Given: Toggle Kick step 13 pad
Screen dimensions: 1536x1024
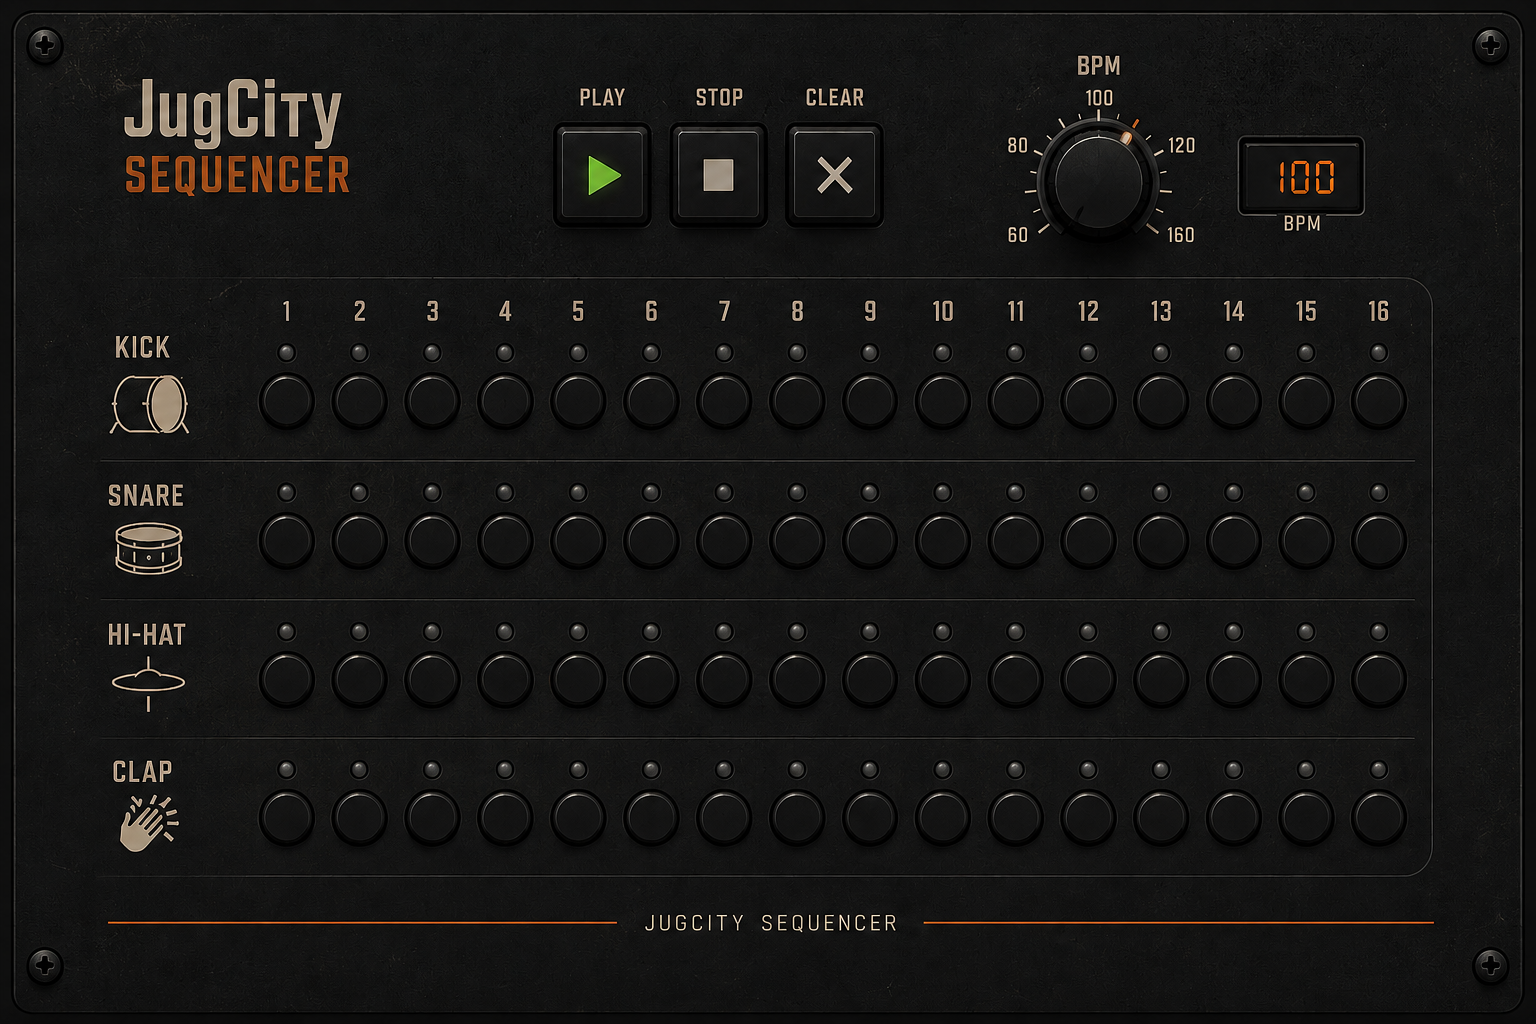Looking at the screenshot, I should click(1161, 401).
